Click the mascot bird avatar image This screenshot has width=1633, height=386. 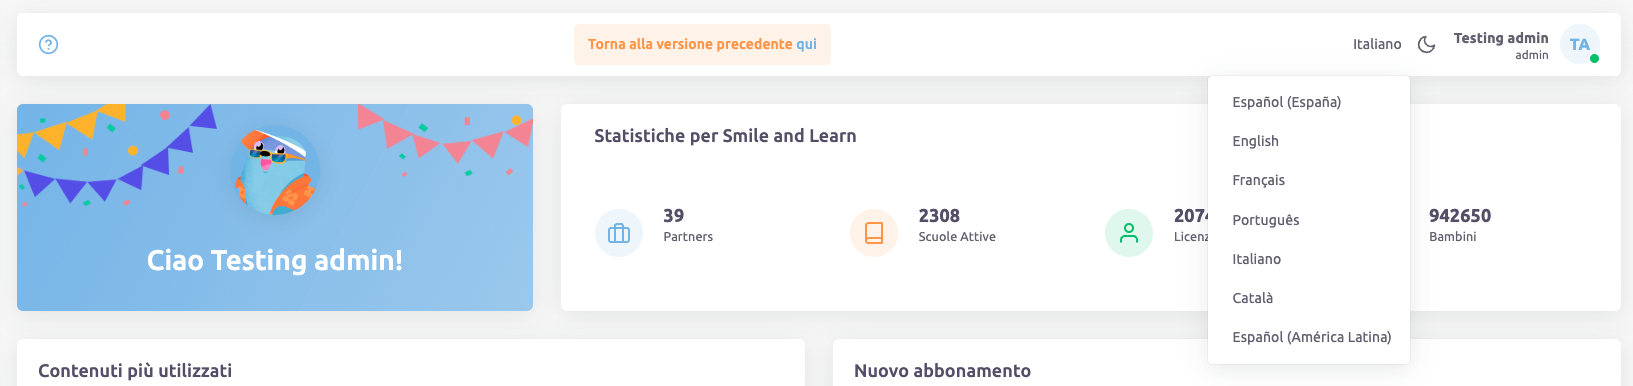click(x=275, y=171)
